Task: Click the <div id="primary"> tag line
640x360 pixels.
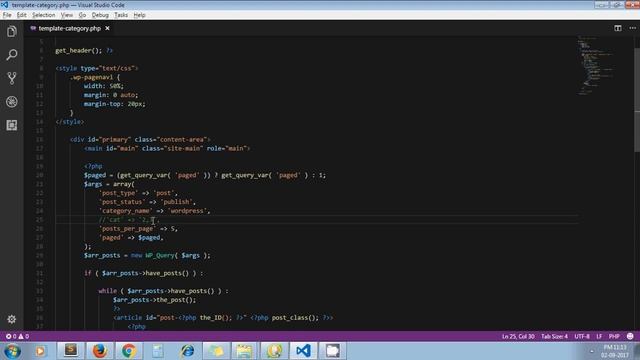Action: pyautogui.click(x=140, y=140)
